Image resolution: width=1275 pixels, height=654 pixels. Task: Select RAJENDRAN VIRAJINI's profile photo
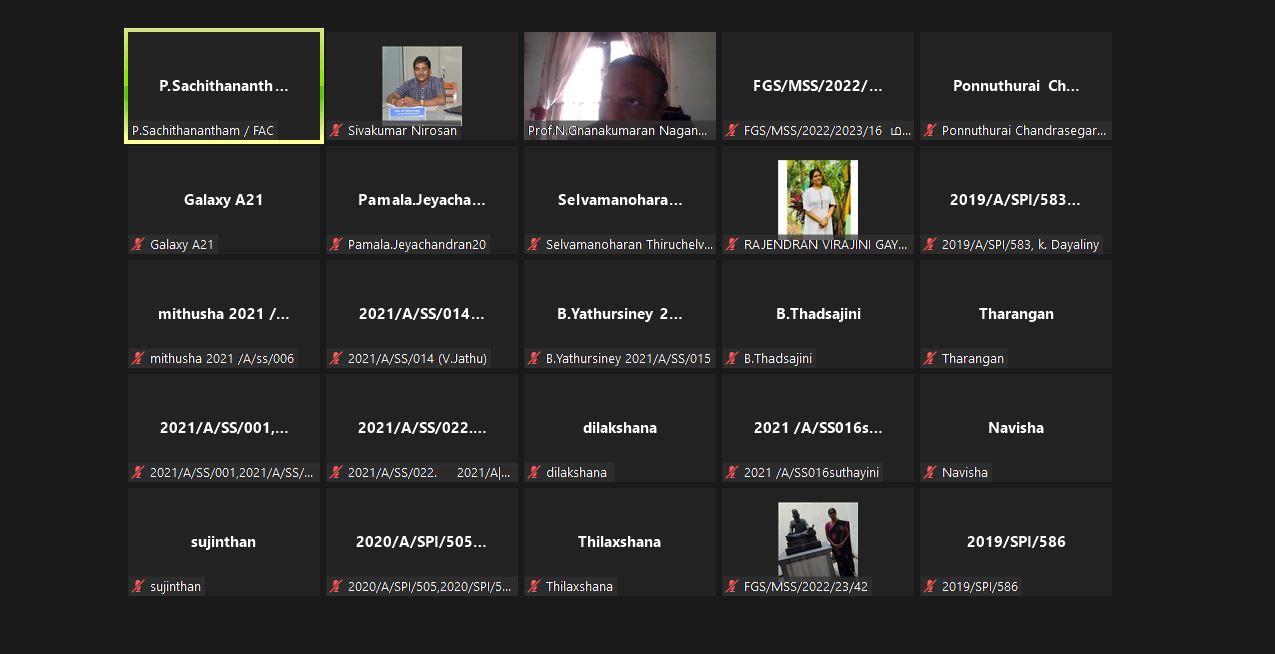(818, 198)
